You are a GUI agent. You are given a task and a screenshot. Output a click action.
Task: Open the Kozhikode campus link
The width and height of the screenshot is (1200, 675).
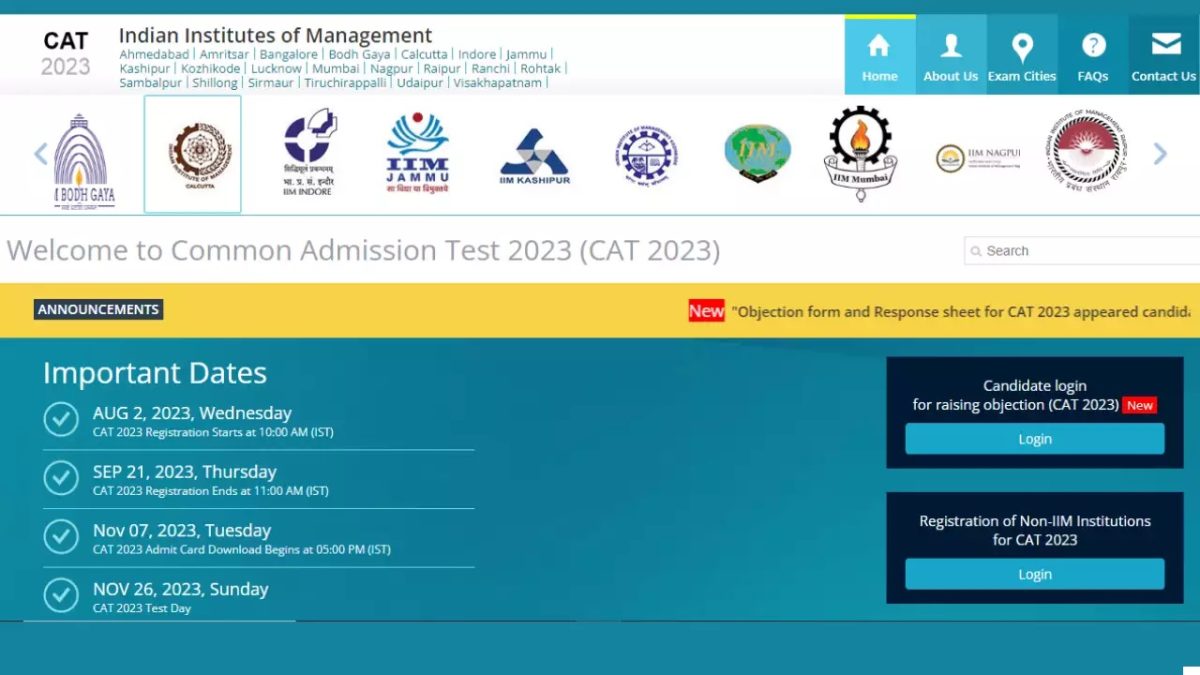(x=211, y=67)
